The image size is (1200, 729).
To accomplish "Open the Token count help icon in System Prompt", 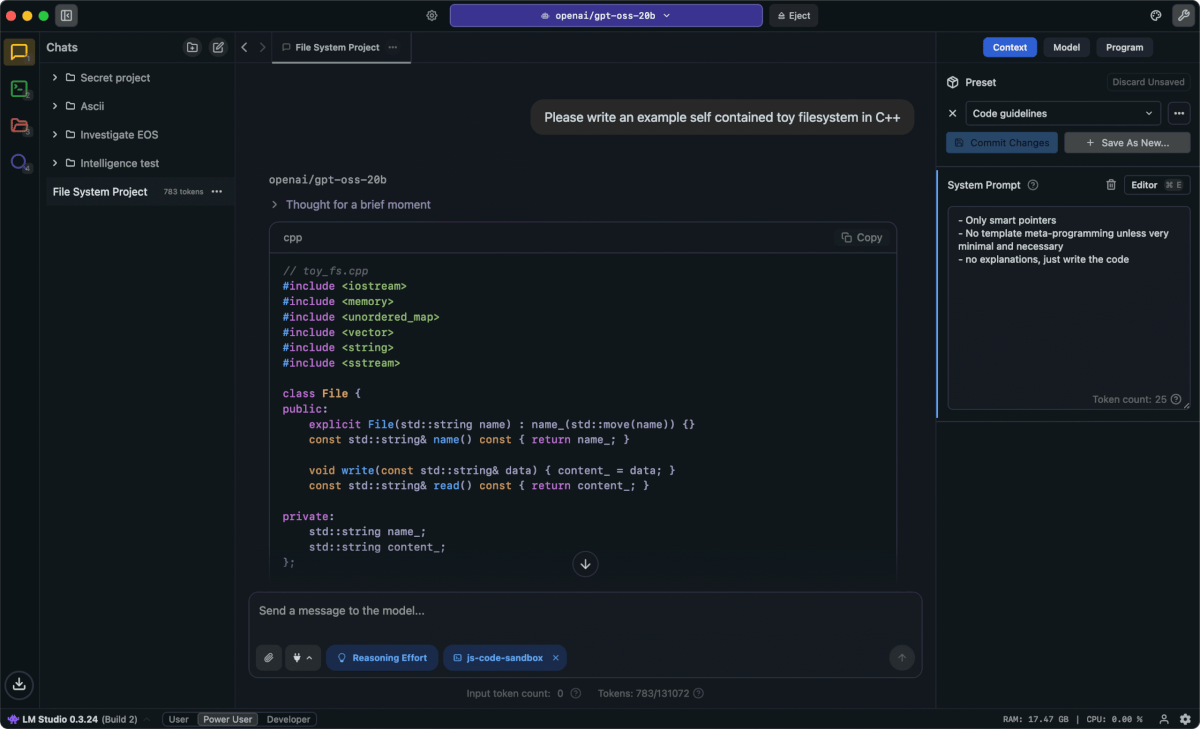I will pyautogui.click(x=1176, y=399).
